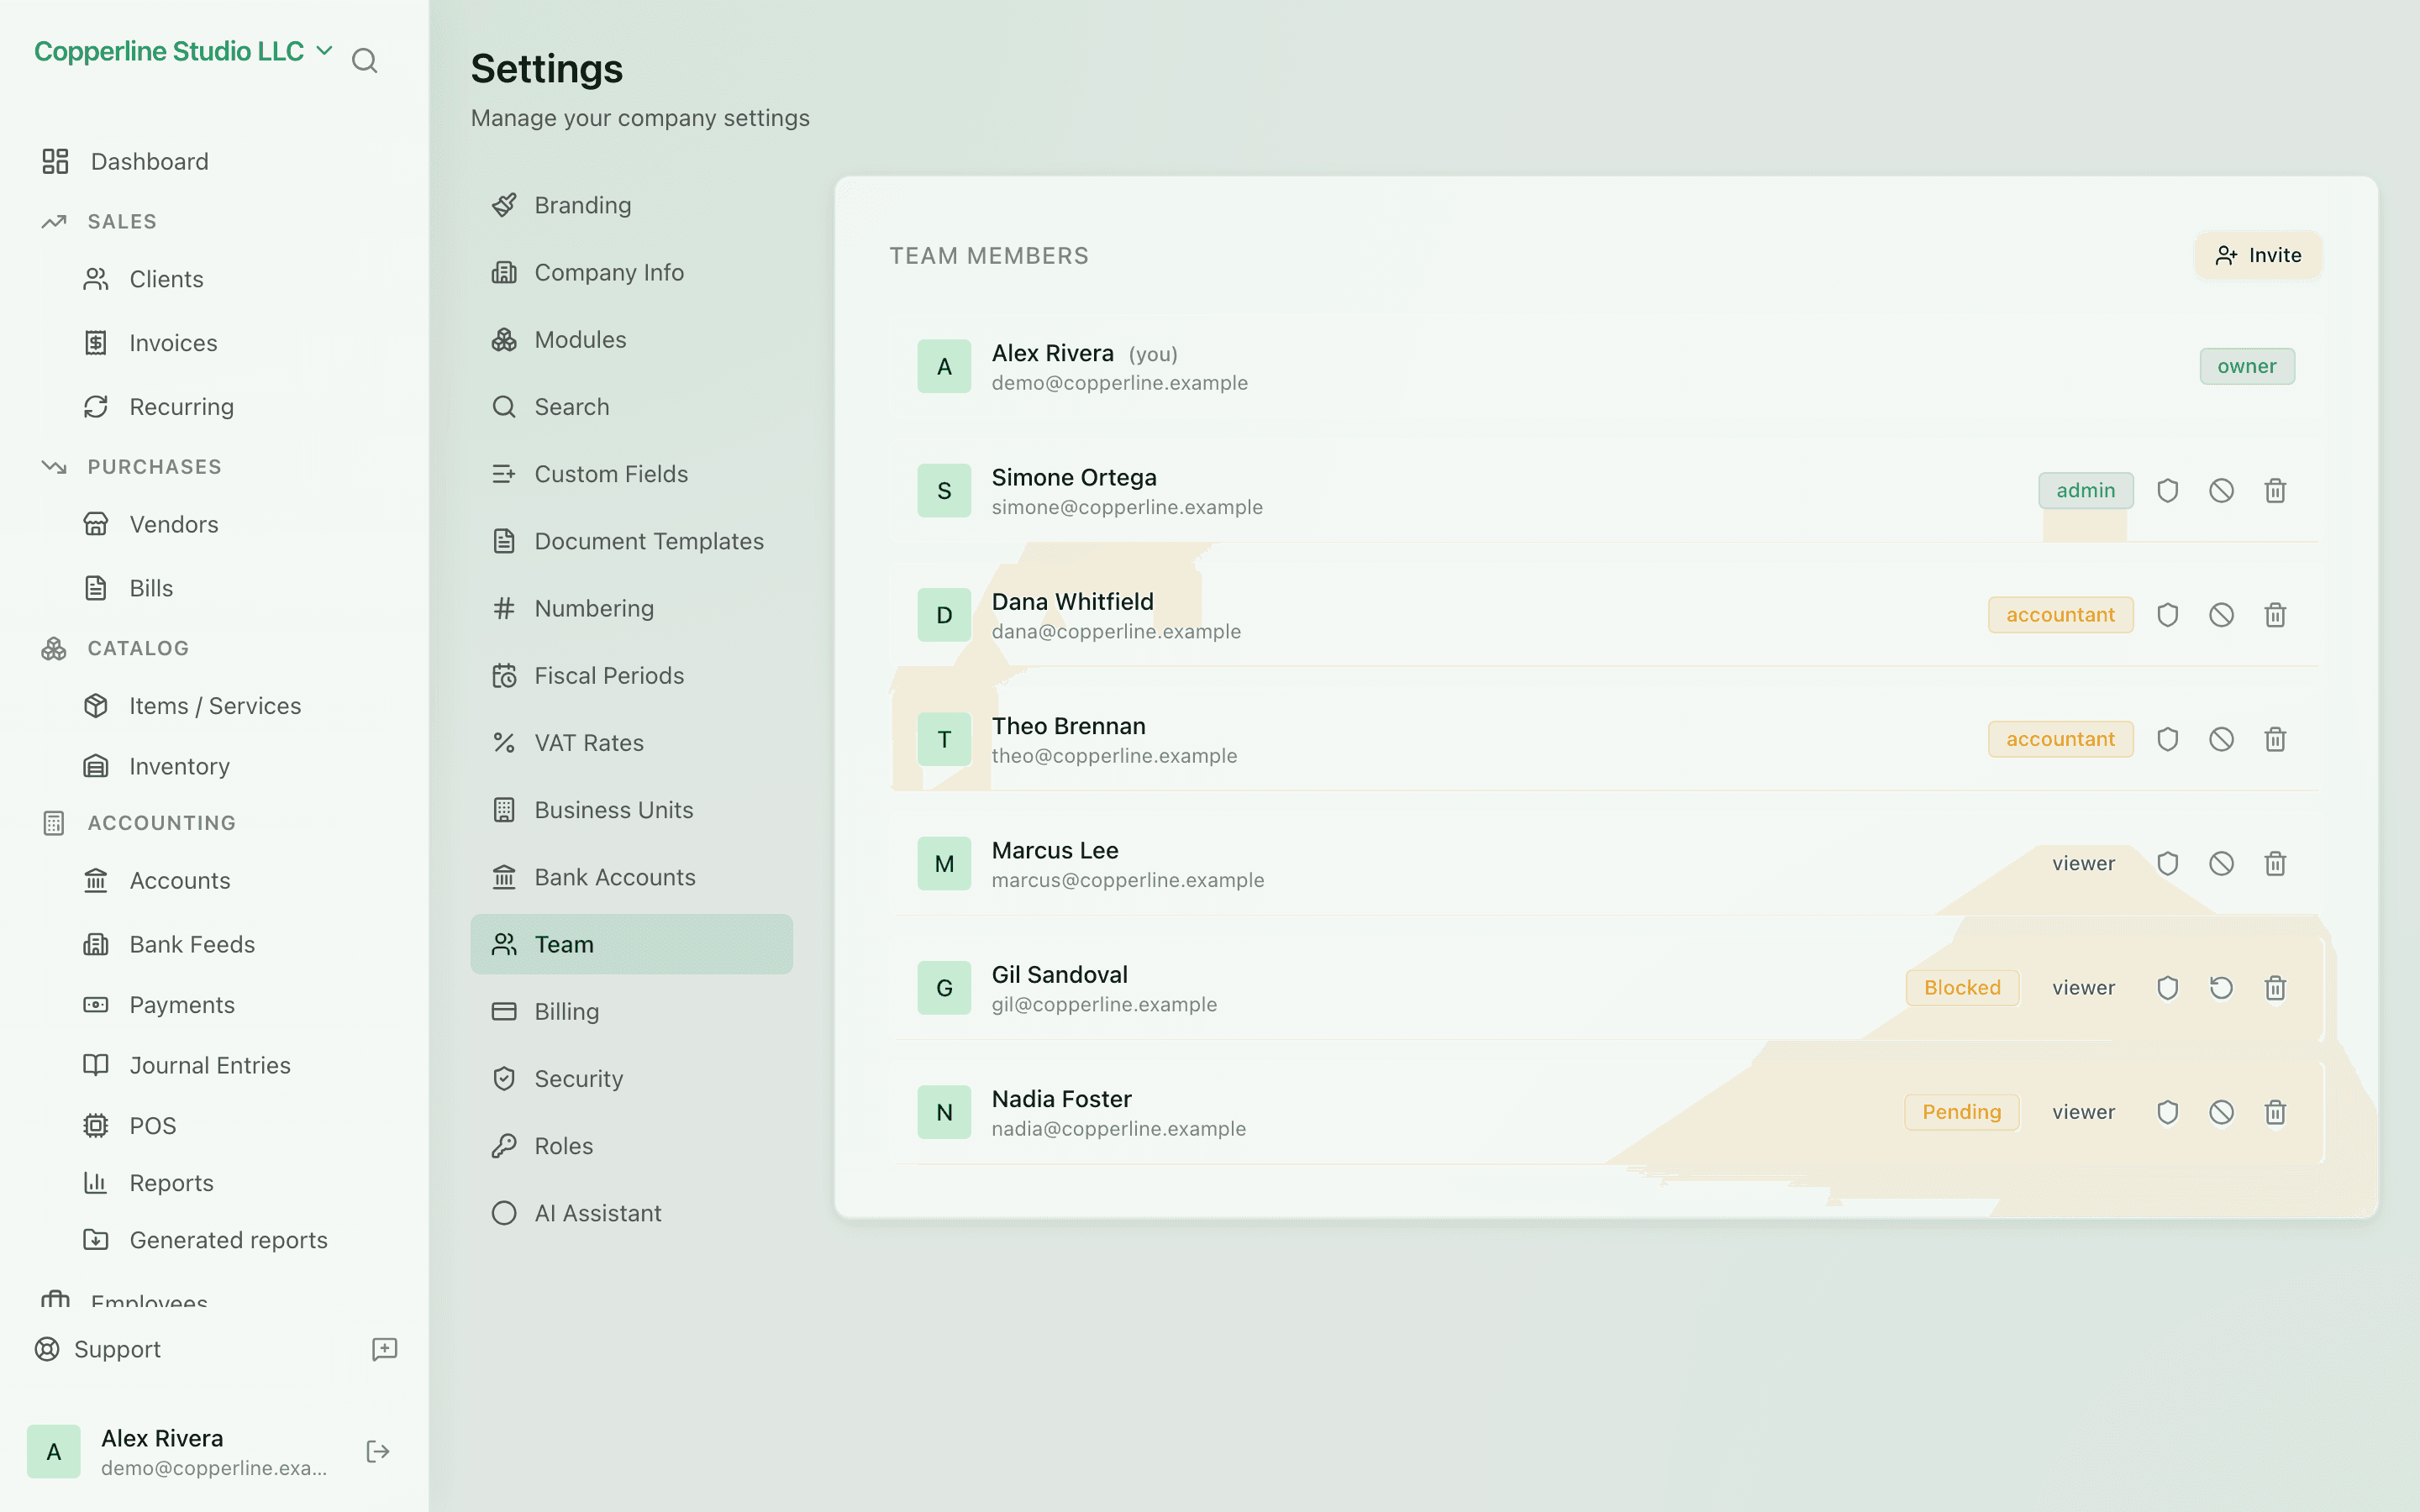Block Nadia Foster with the ban icon
The height and width of the screenshot is (1512, 2420).
pyautogui.click(x=2221, y=1112)
